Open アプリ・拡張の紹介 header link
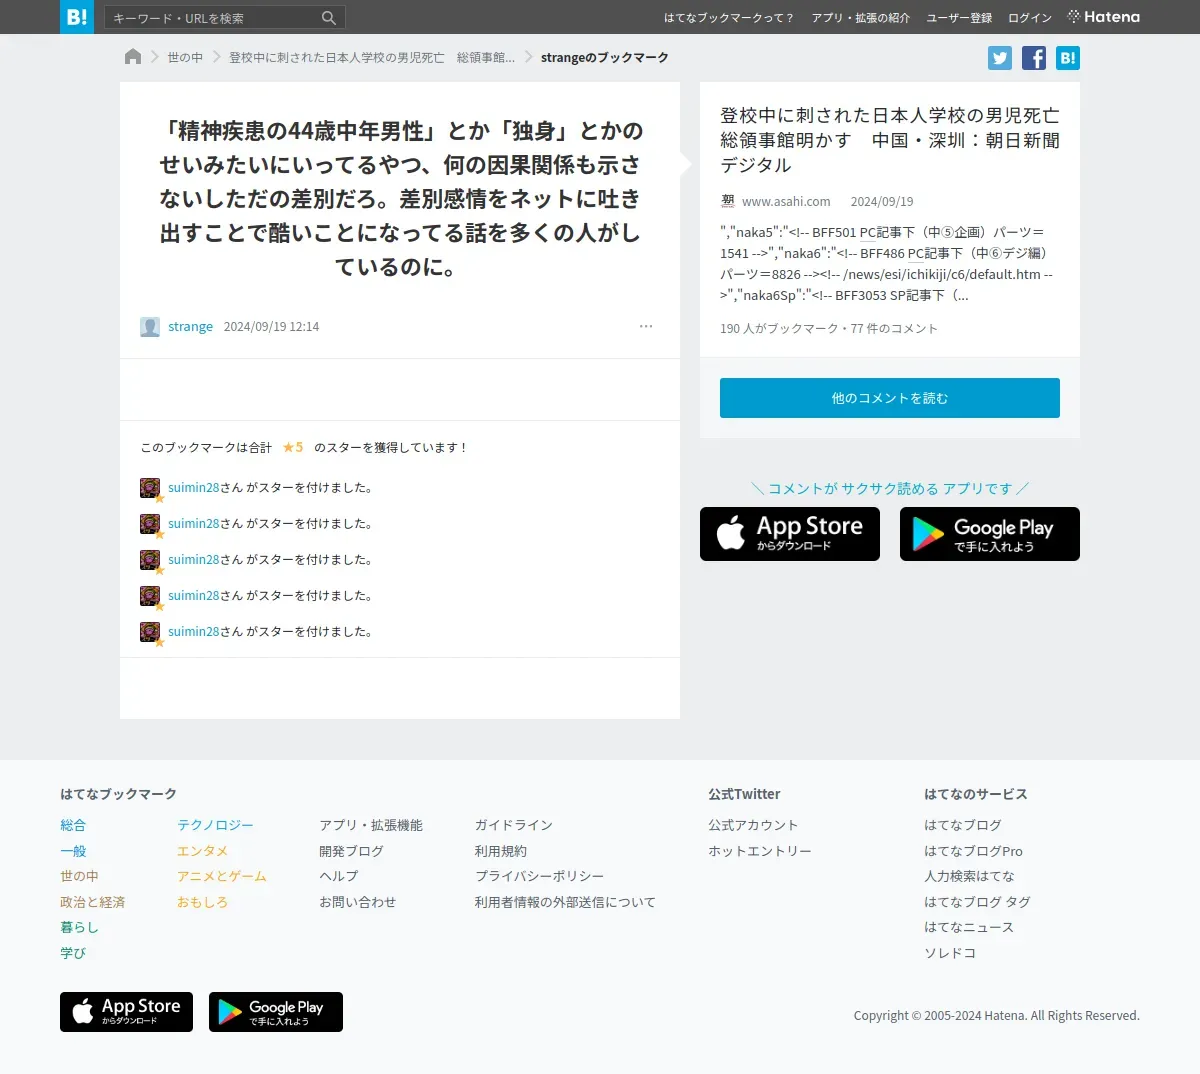This screenshot has width=1200, height=1074. point(861,18)
